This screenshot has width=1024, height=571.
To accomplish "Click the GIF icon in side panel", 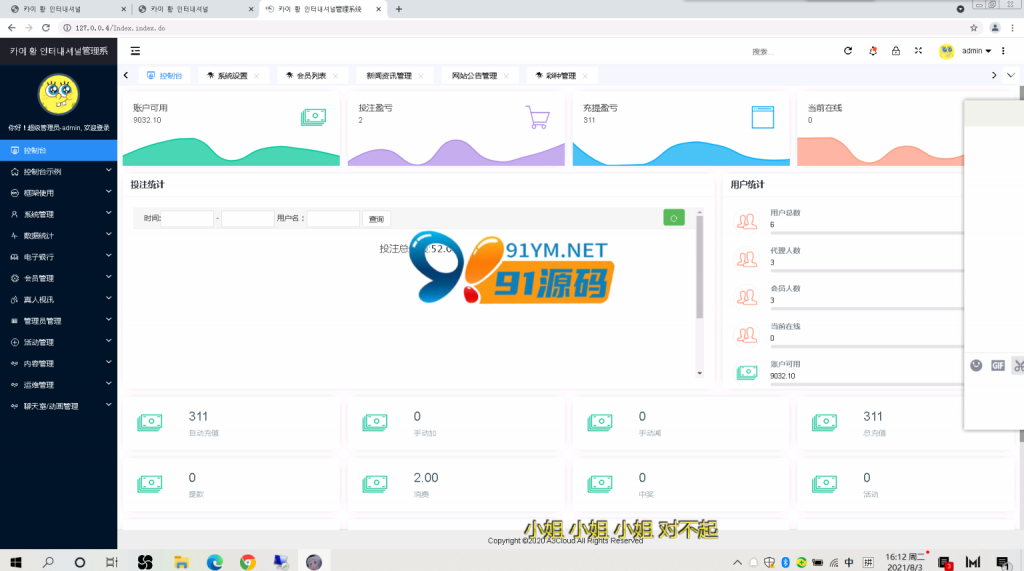I will (x=998, y=365).
